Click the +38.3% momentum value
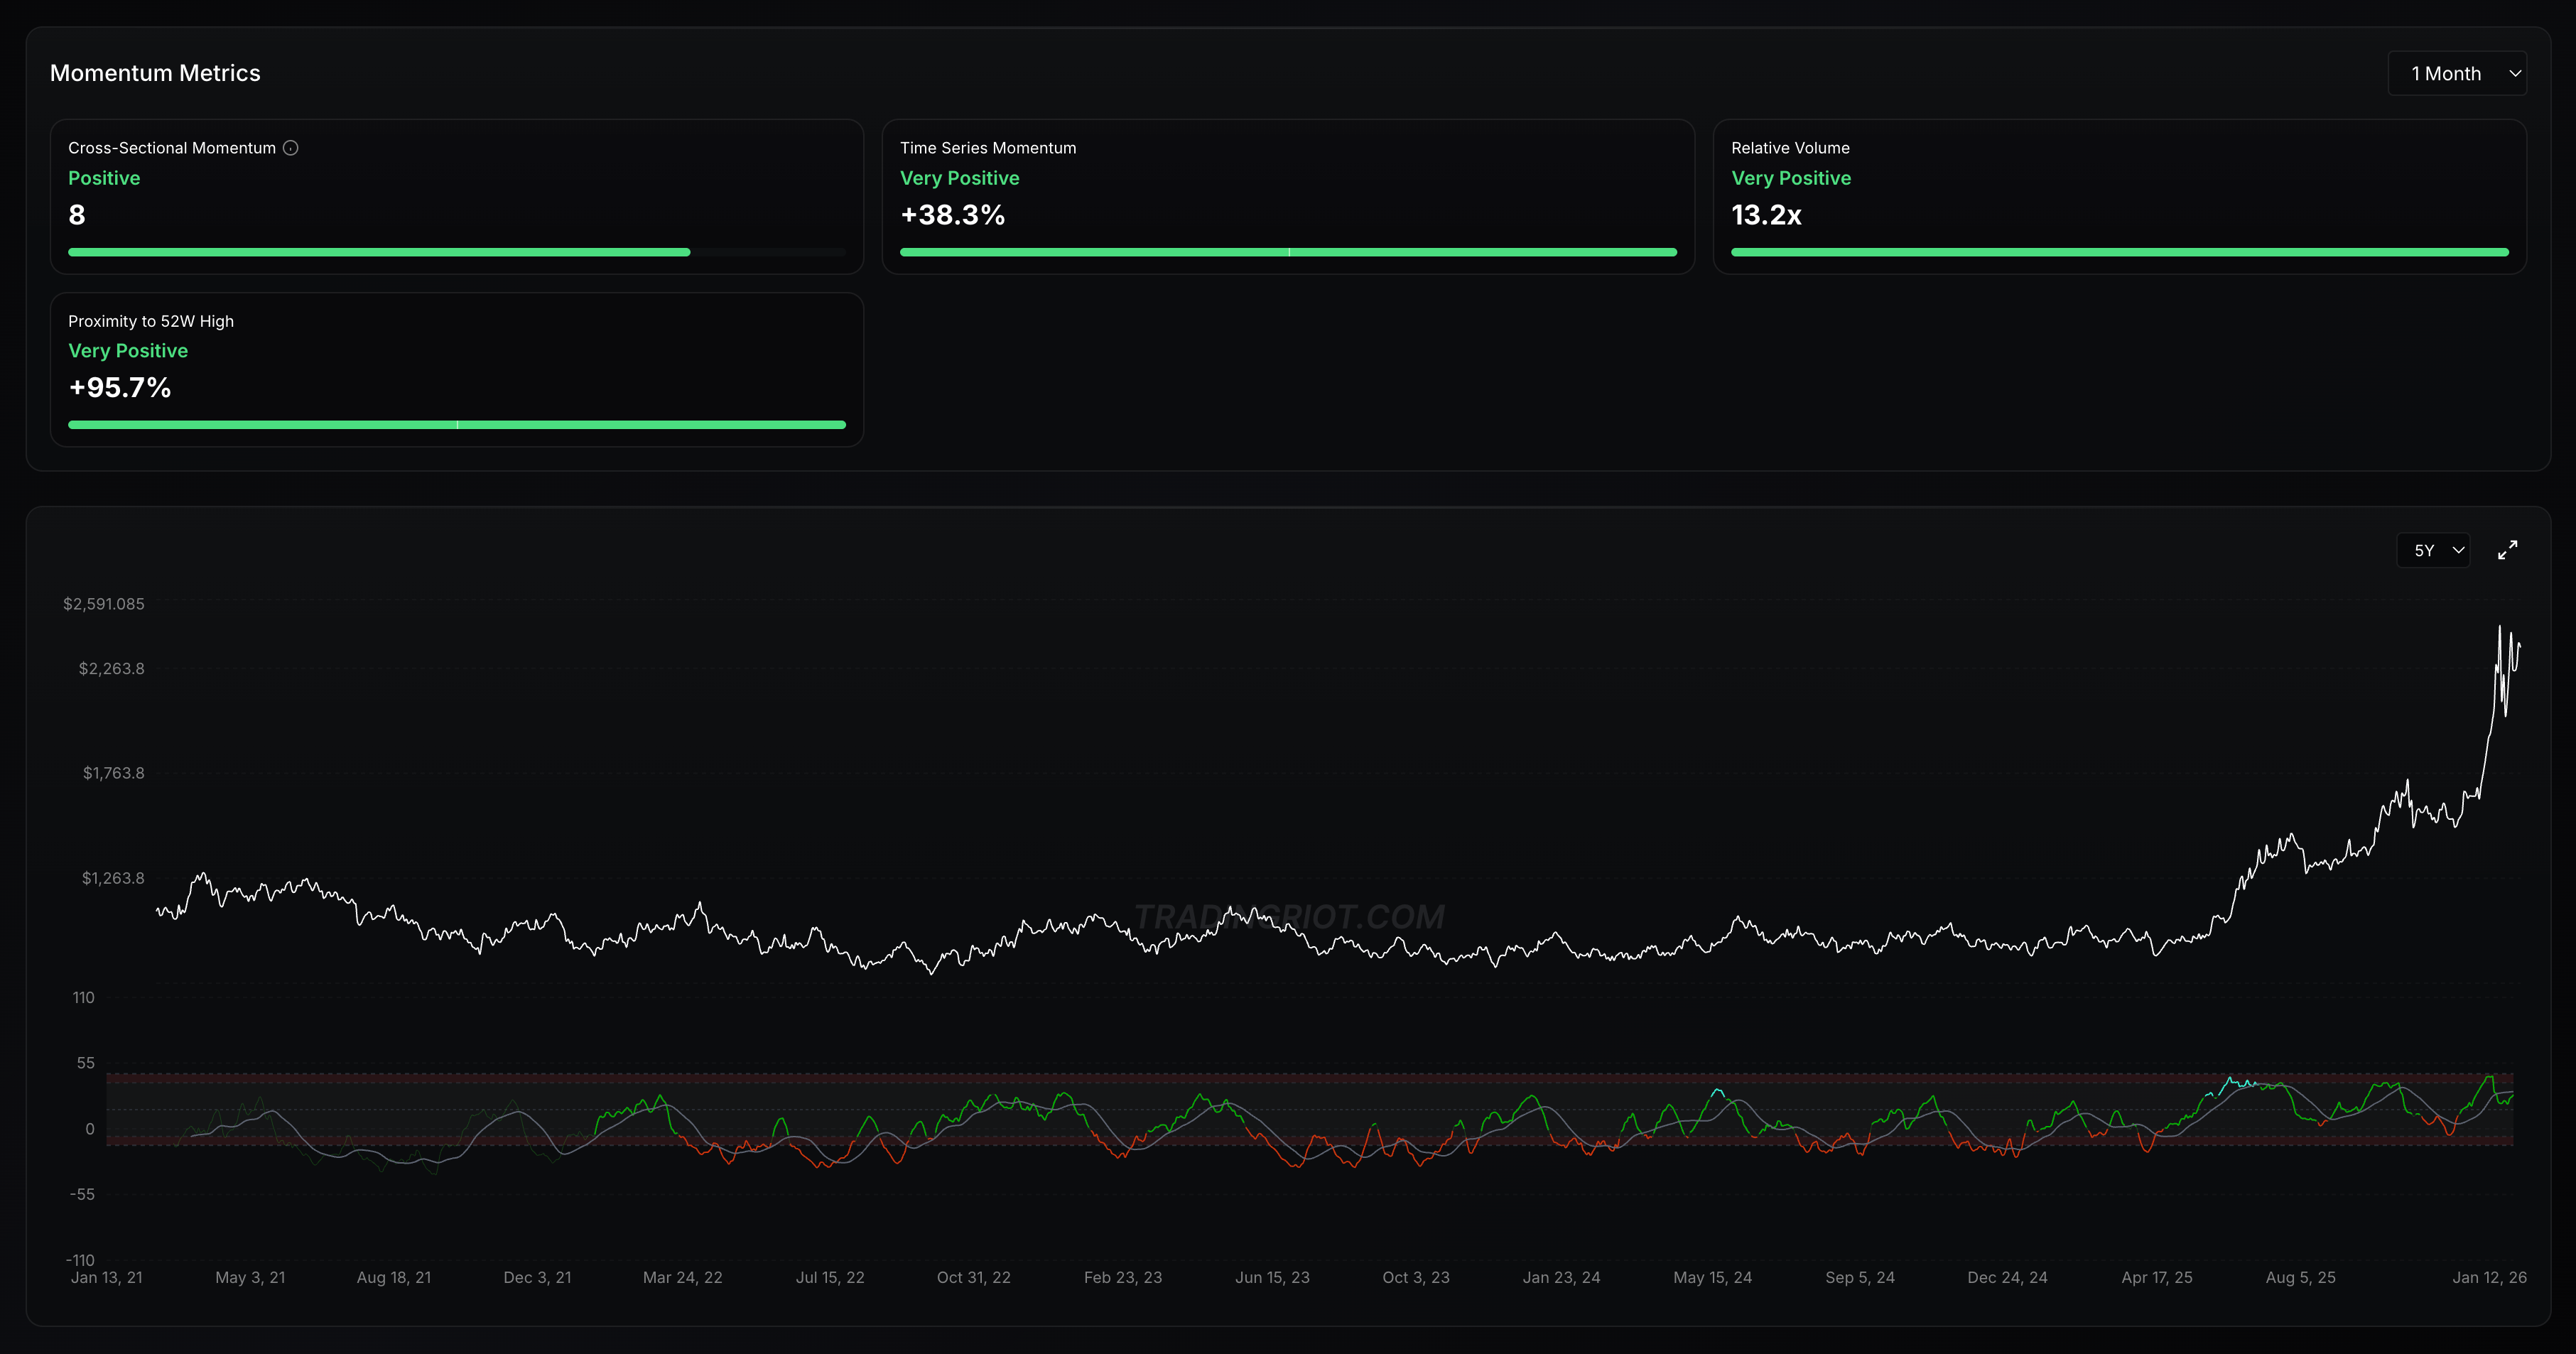The image size is (2576, 1354). pyautogui.click(x=952, y=215)
